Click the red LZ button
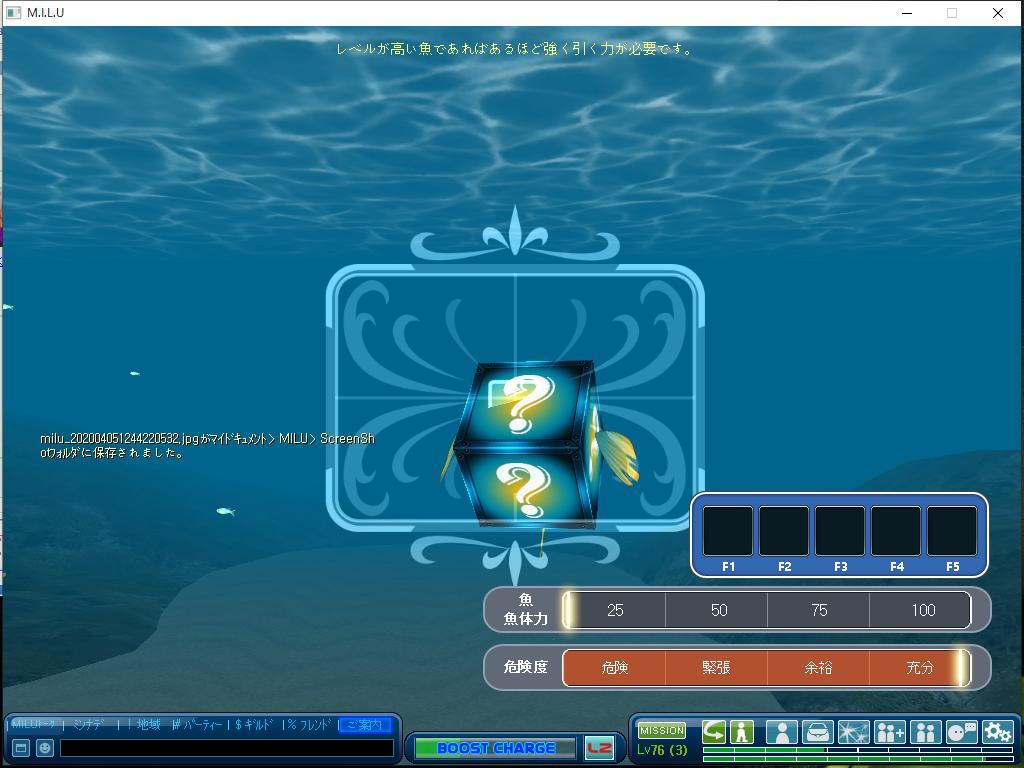1024x768 pixels. (x=599, y=748)
